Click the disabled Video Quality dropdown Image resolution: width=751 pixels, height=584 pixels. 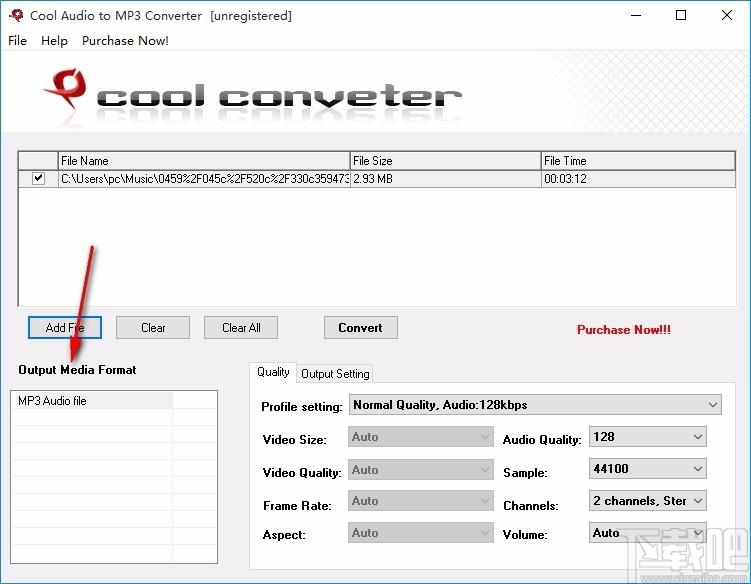click(421, 470)
